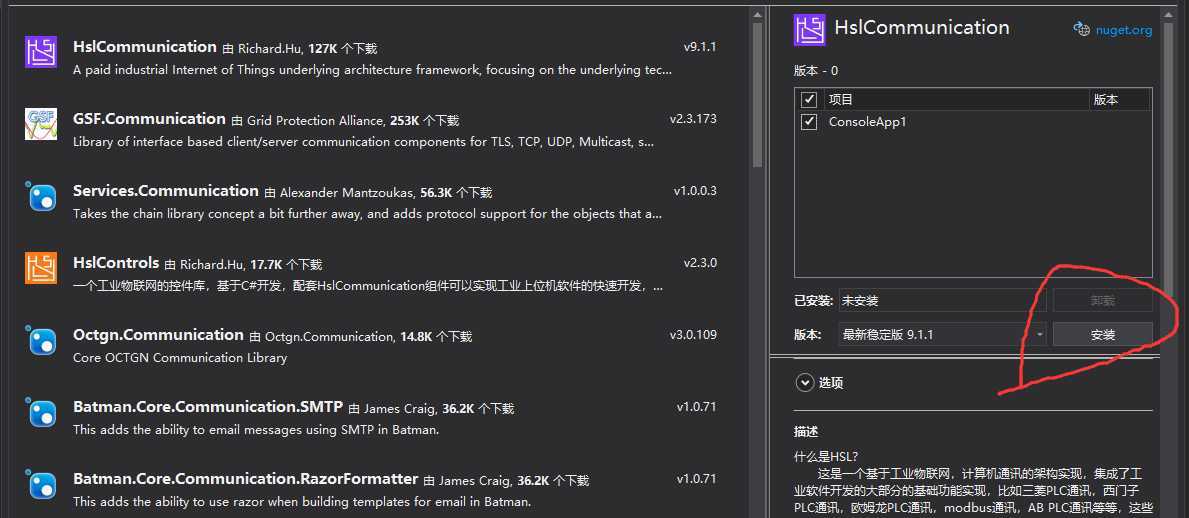Expand the 选项 options section
This screenshot has width=1189, height=518.
[805, 383]
